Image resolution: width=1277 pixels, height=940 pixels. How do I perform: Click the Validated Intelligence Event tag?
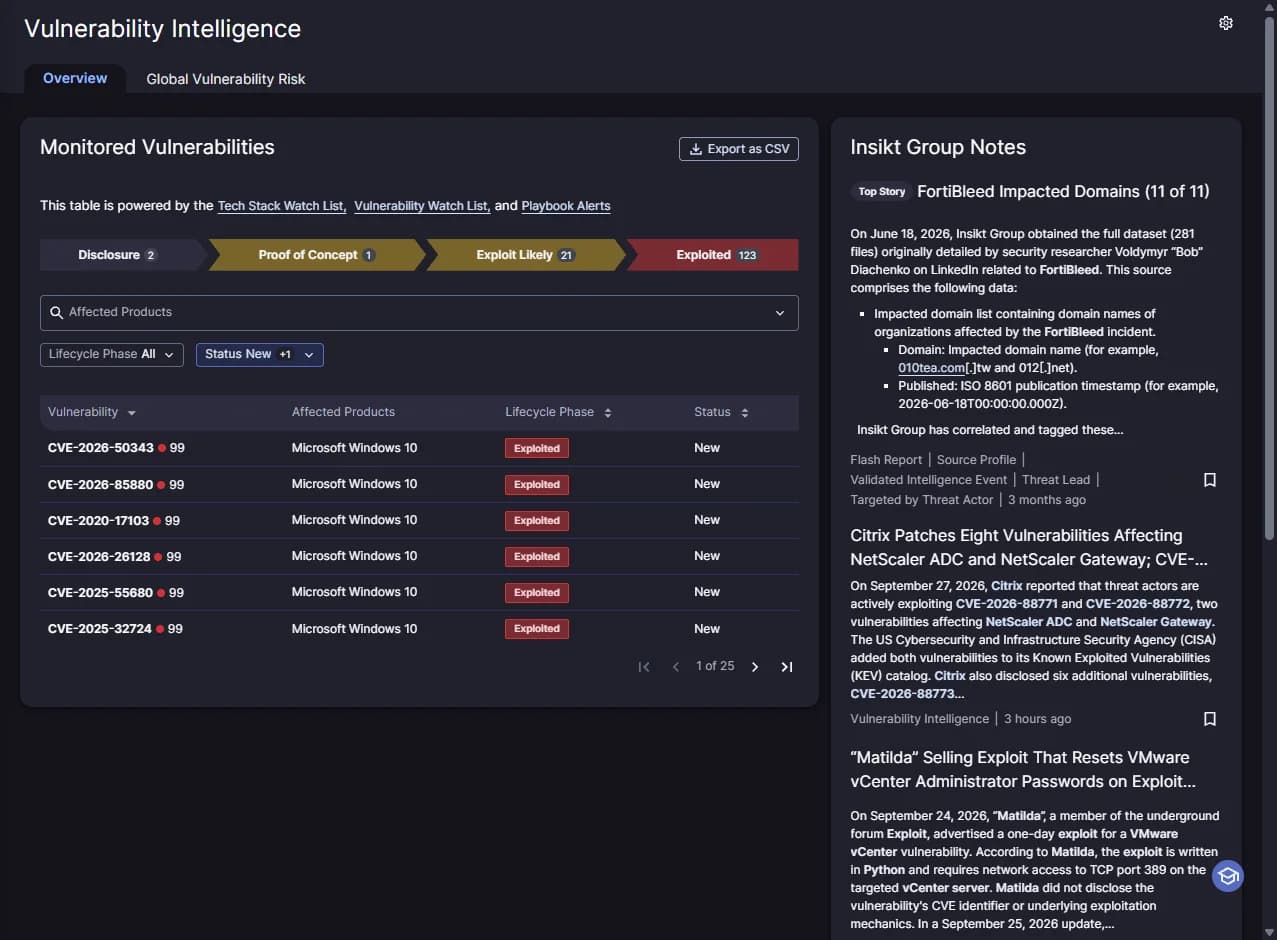(x=928, y=480)
